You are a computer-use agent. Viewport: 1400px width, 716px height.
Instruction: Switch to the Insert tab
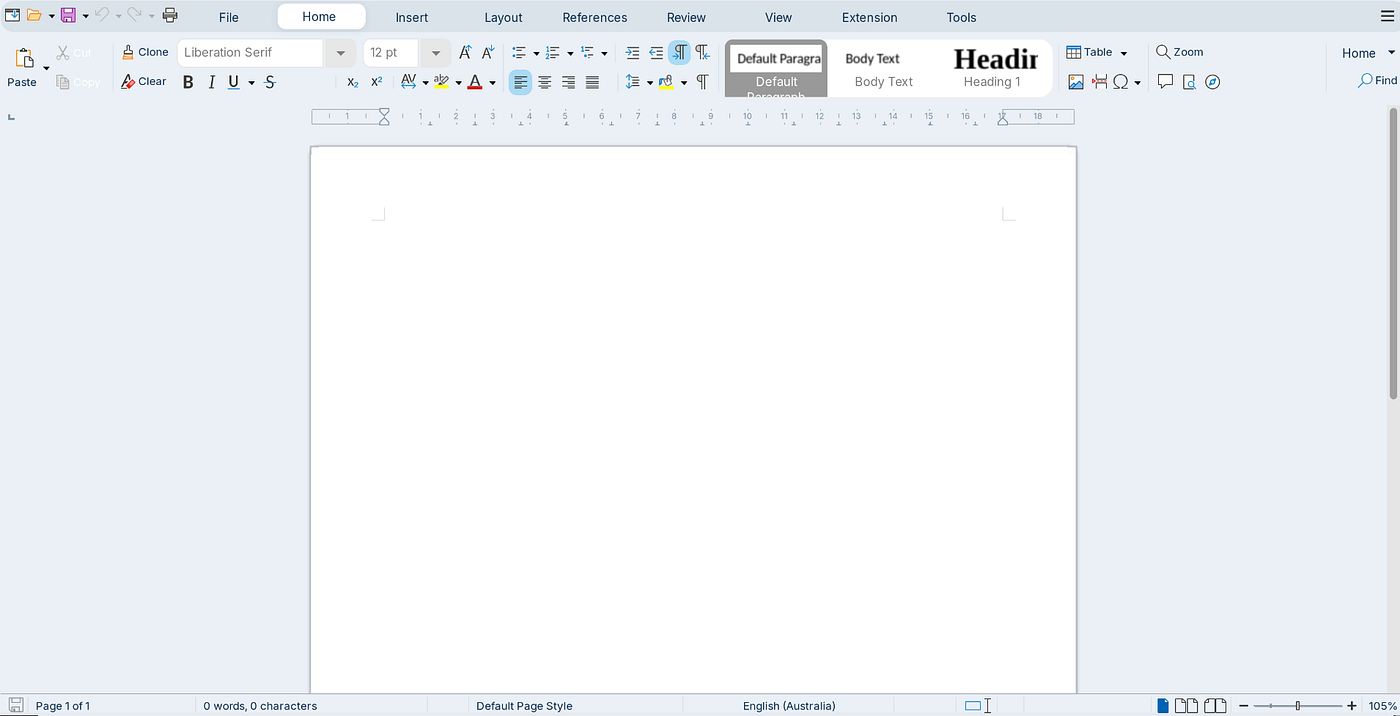pos(412,17)
